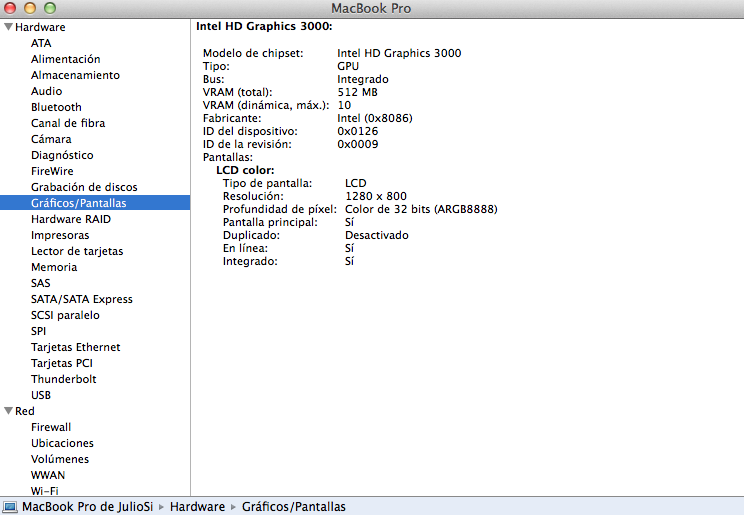Image resolution: width=744 pixels, height=515 pixels.
Task: Select Wi-Fi under Red
Action: (45, 491)
